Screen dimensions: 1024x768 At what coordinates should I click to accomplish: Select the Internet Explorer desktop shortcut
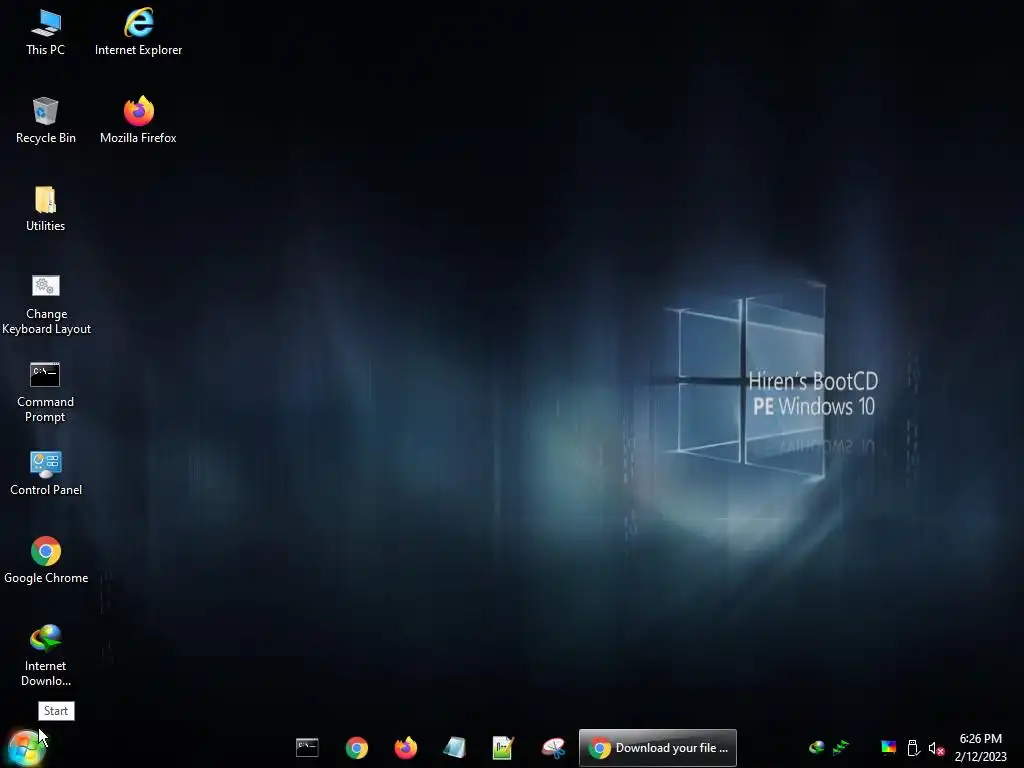click(138, 33)
